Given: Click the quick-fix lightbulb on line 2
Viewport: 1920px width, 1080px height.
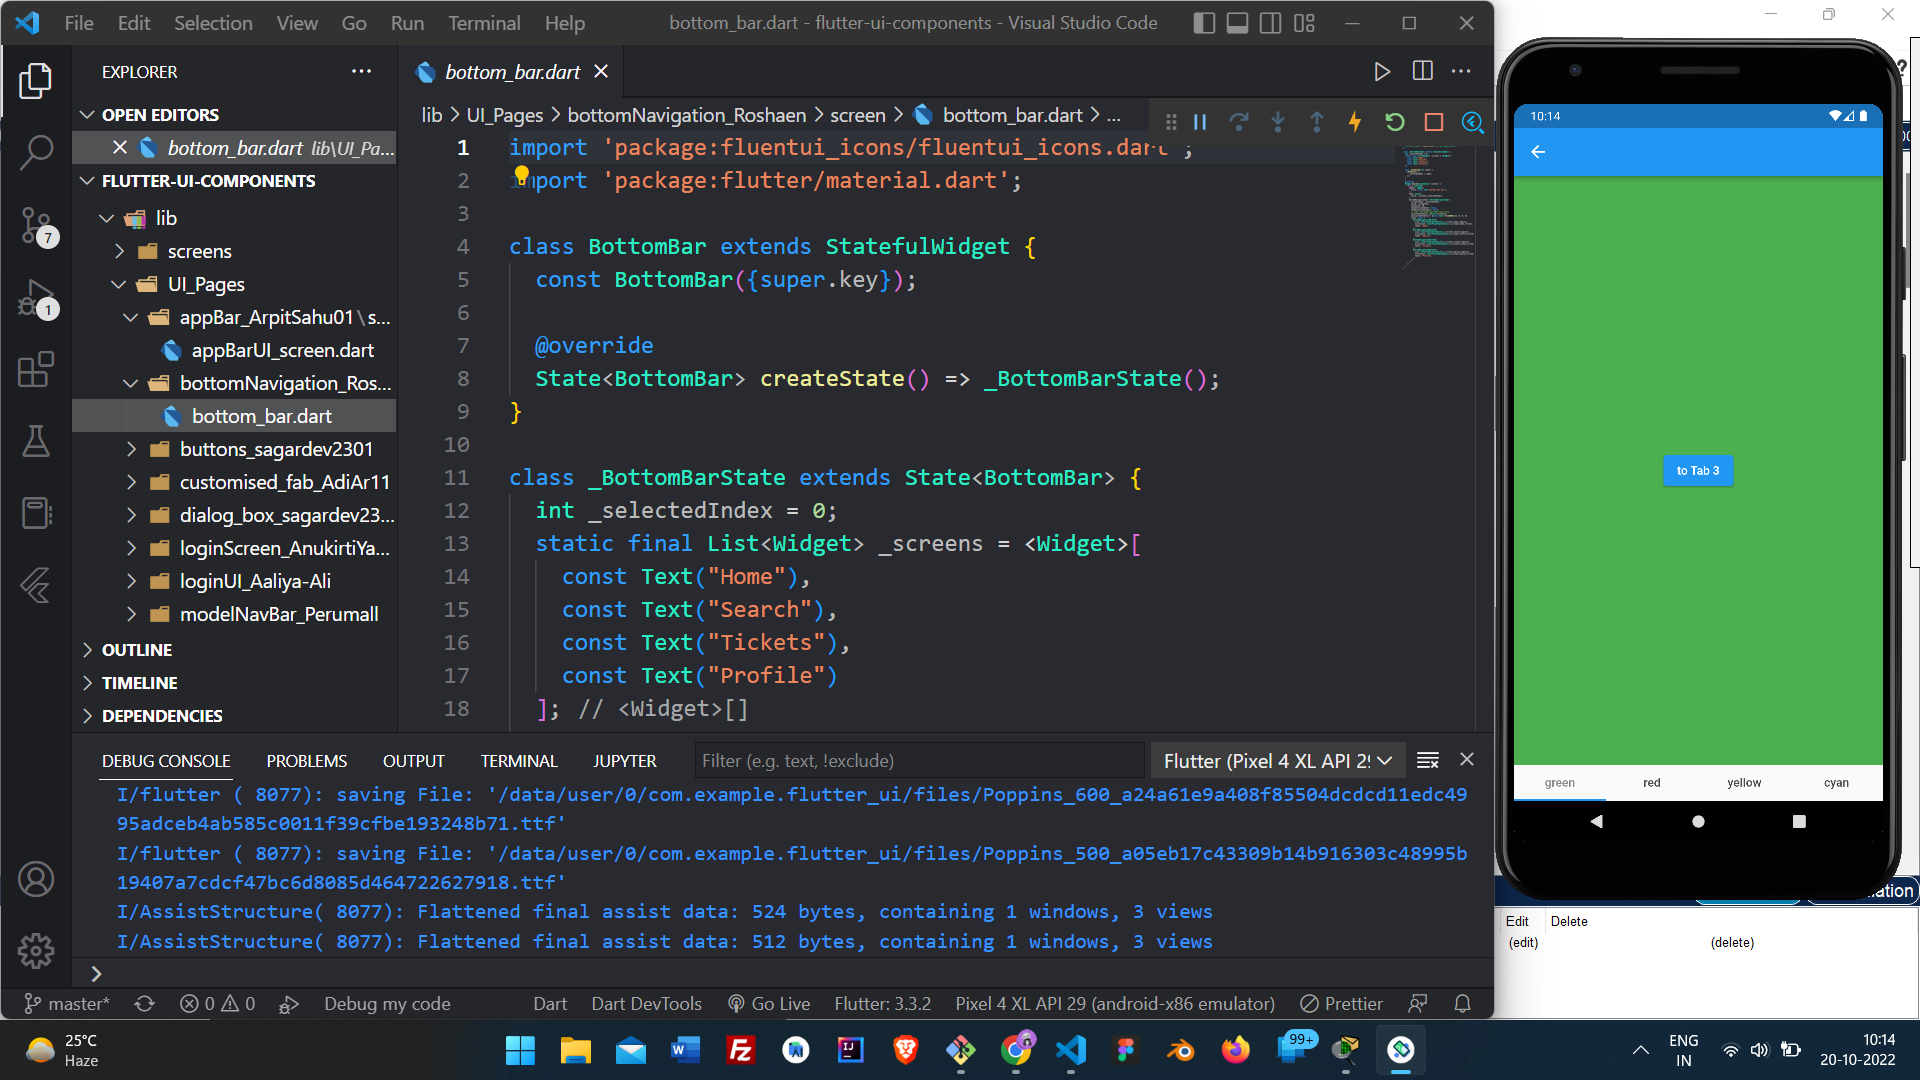Looking at the screenshot, I should click(521, 174).
